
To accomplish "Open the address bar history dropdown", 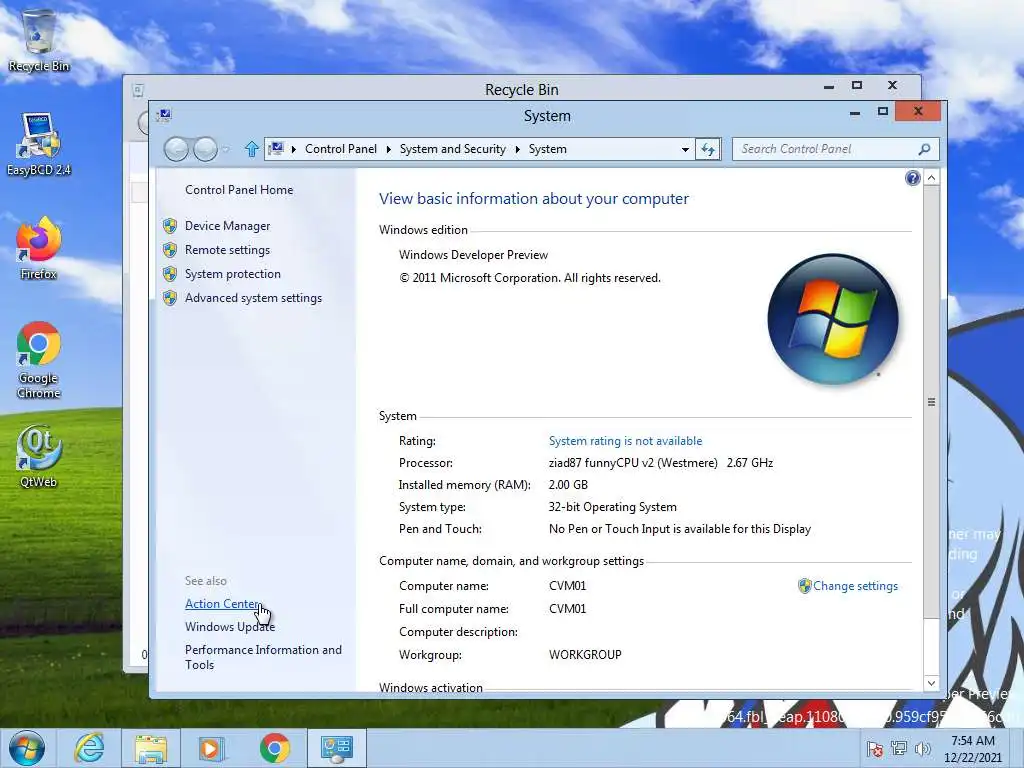I will [x=685, y=150].
